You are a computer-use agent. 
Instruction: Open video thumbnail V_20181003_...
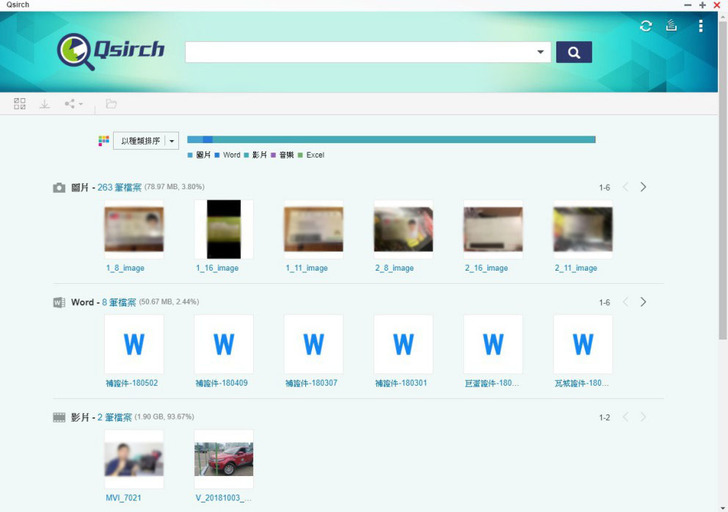224,459
